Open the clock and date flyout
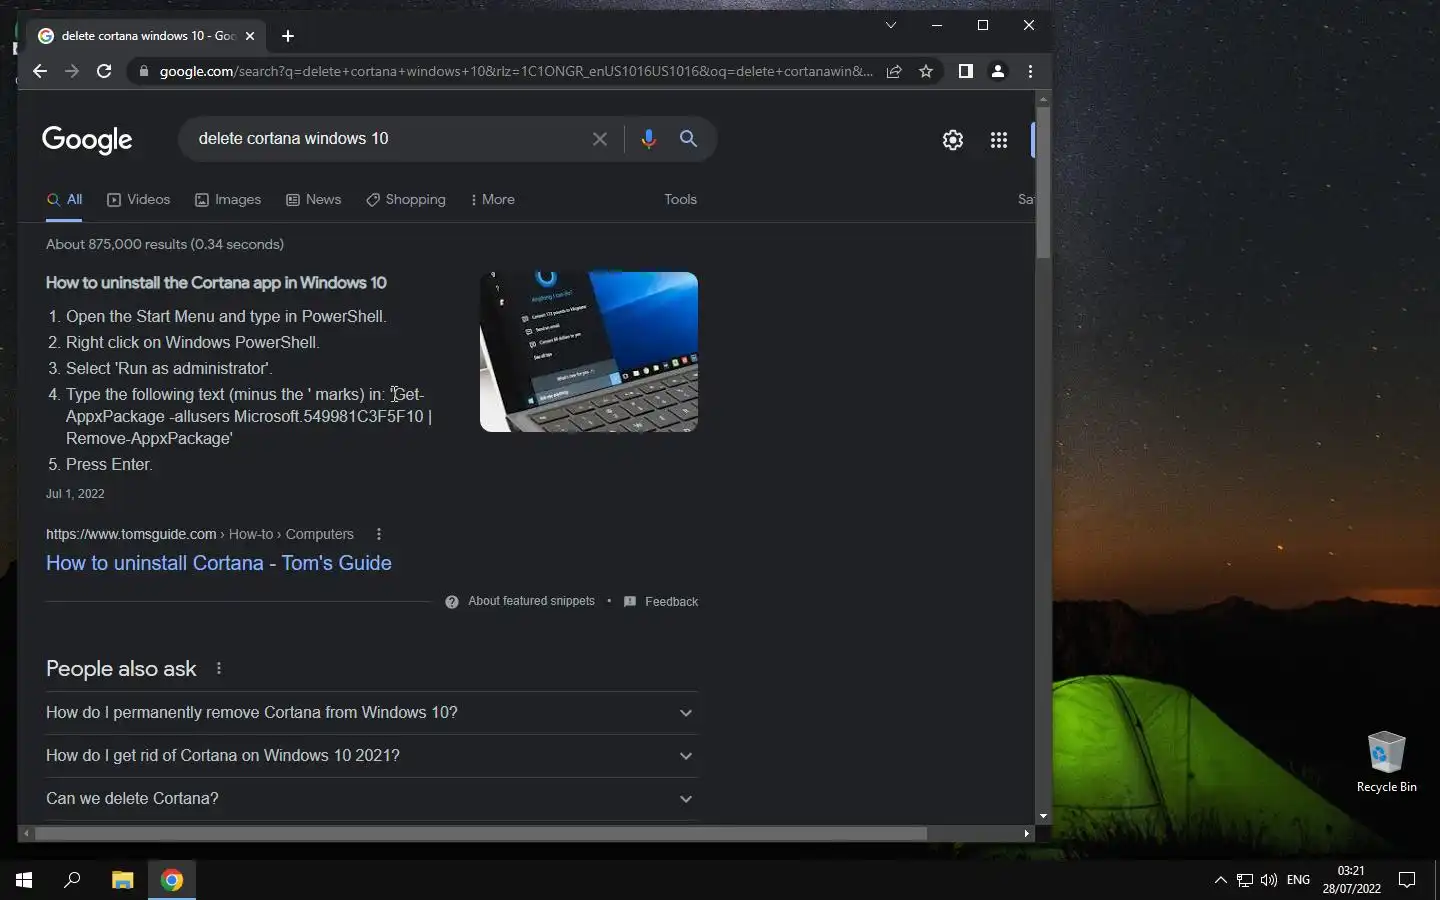 coord(1351,880)
